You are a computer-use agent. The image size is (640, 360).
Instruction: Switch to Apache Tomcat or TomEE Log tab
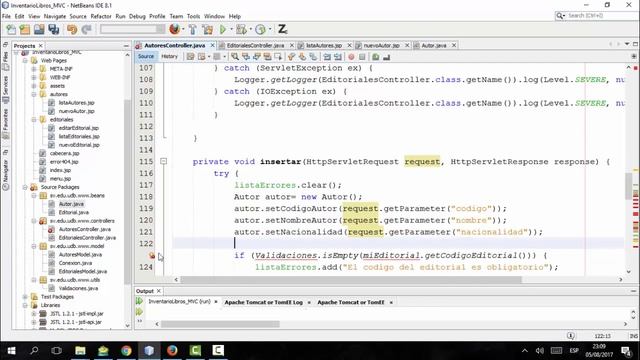click(x=263, y=302)
